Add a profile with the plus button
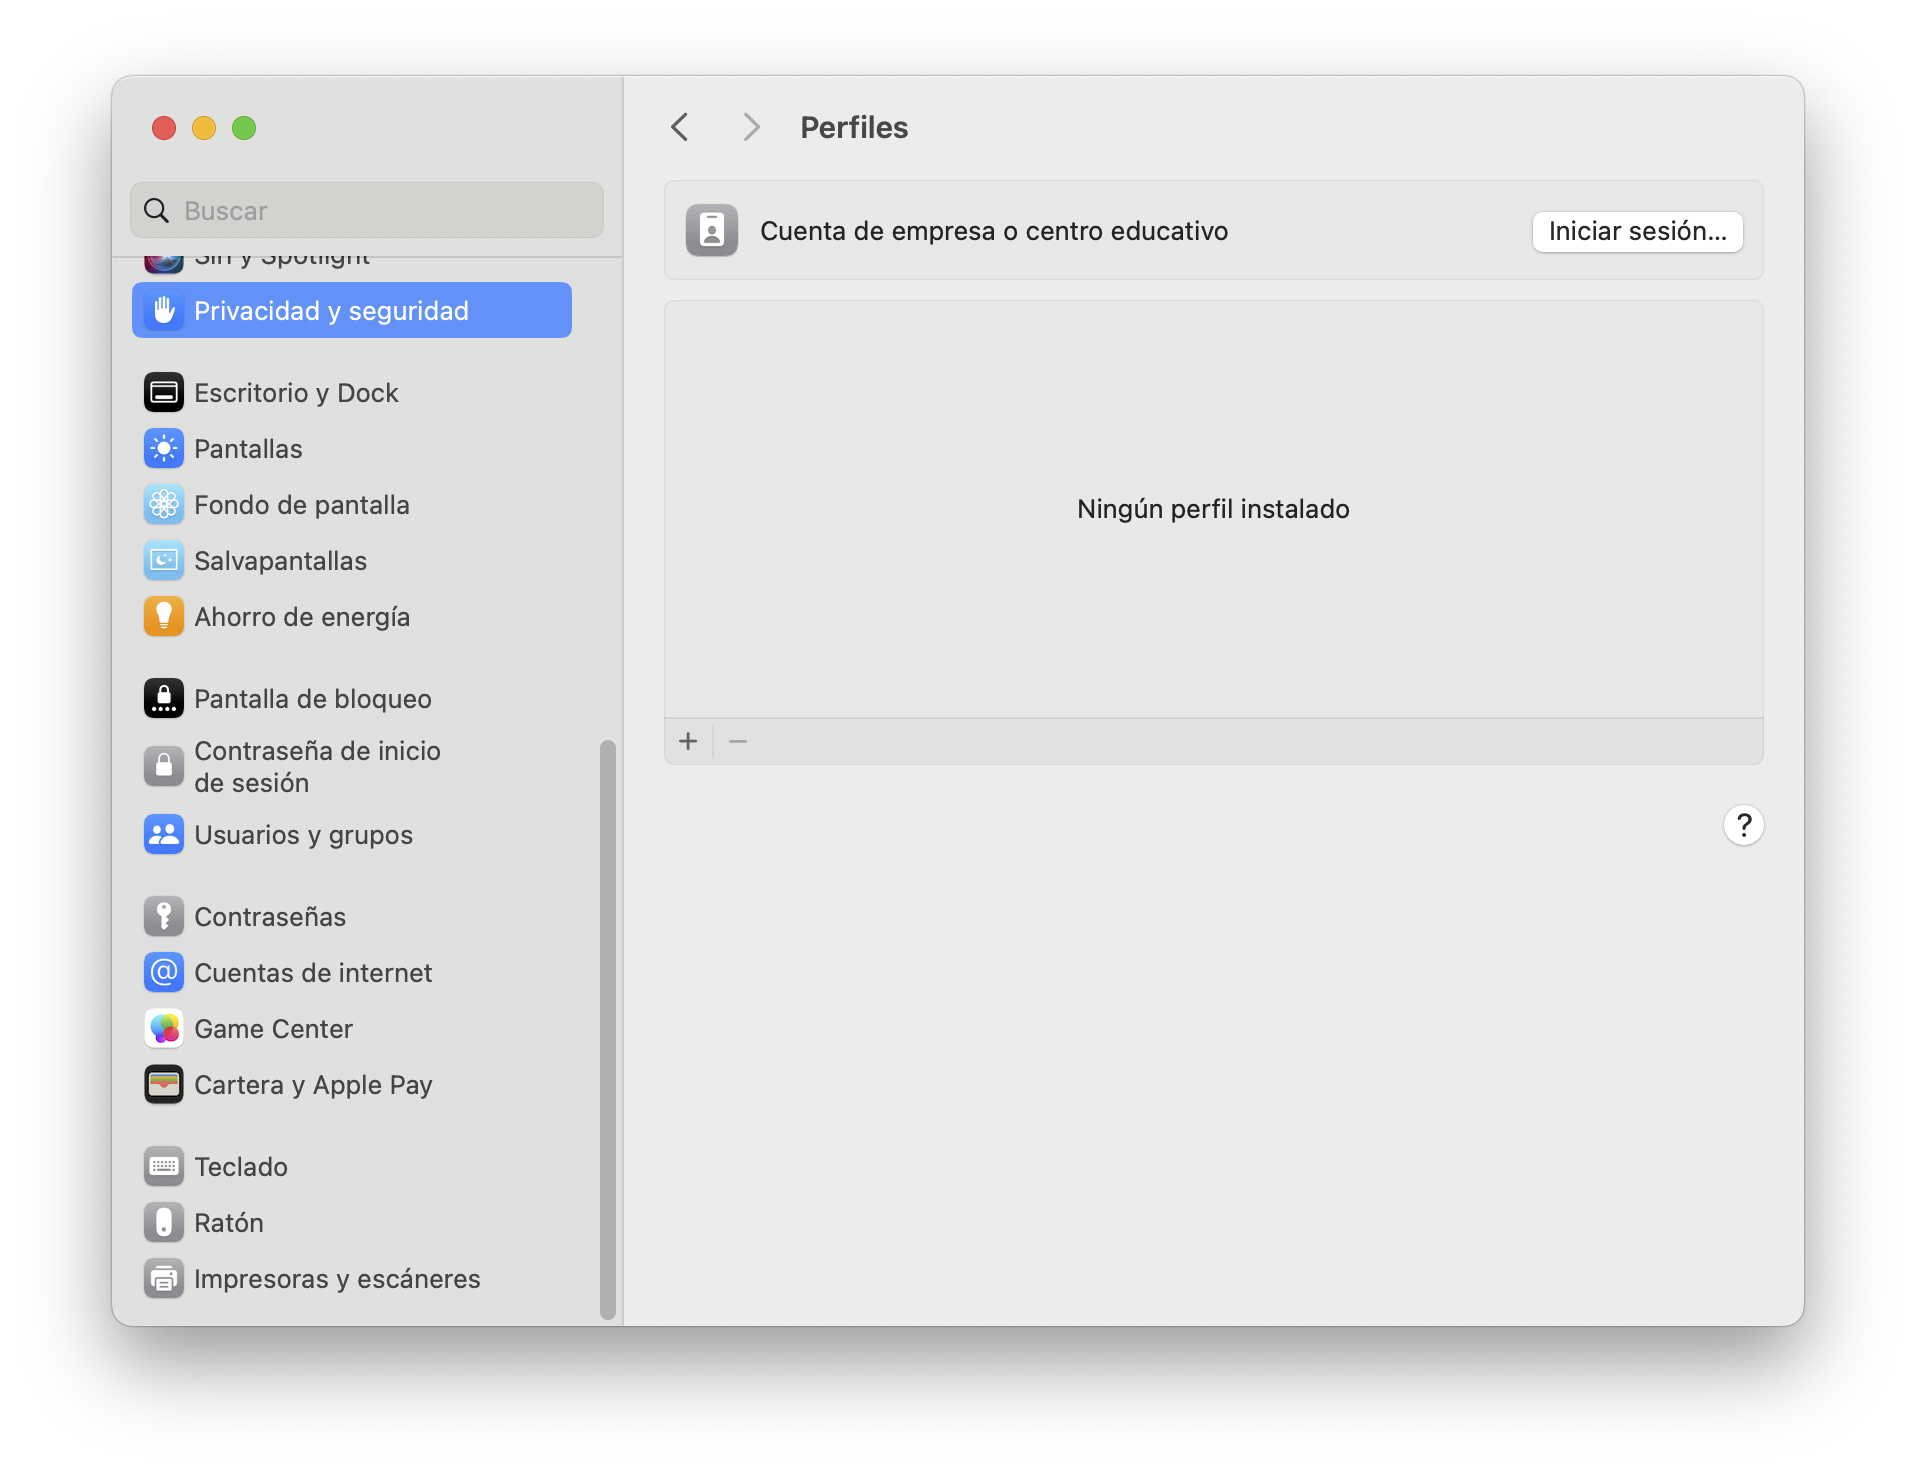1916x1474 pixels. (x=688, y=741)
